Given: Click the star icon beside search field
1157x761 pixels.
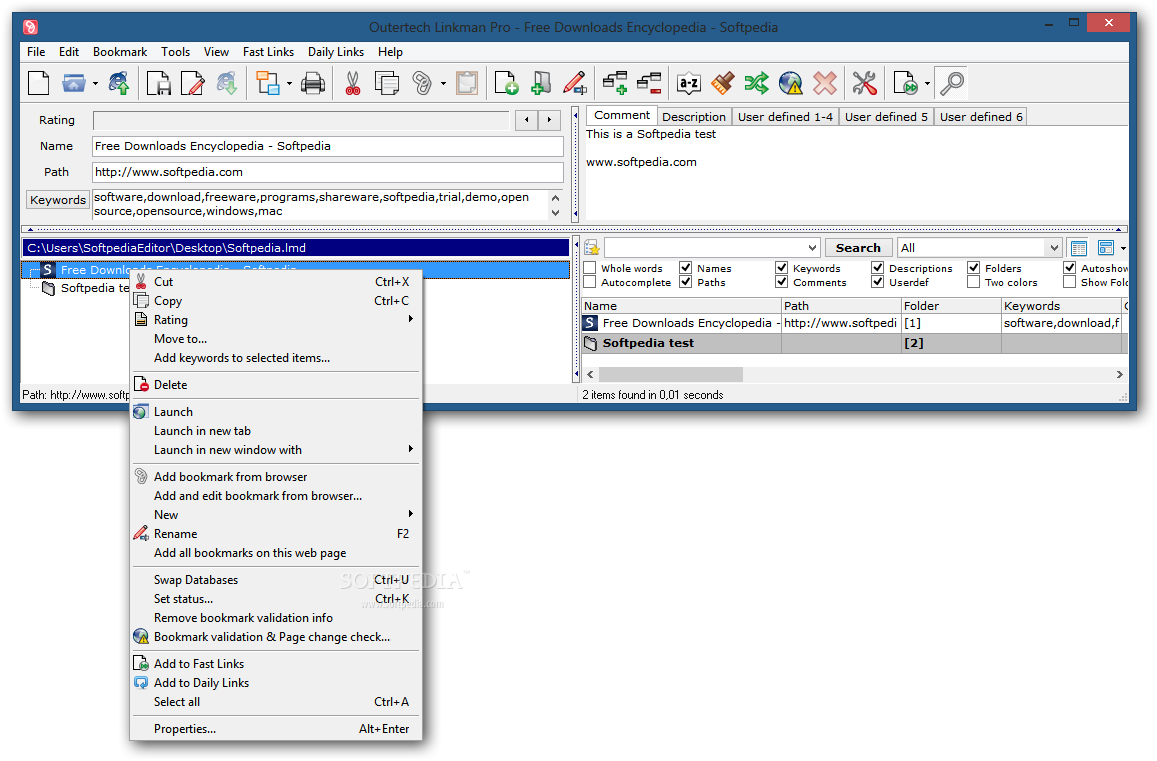Looking at the screenshot, I should pos(592,248).
